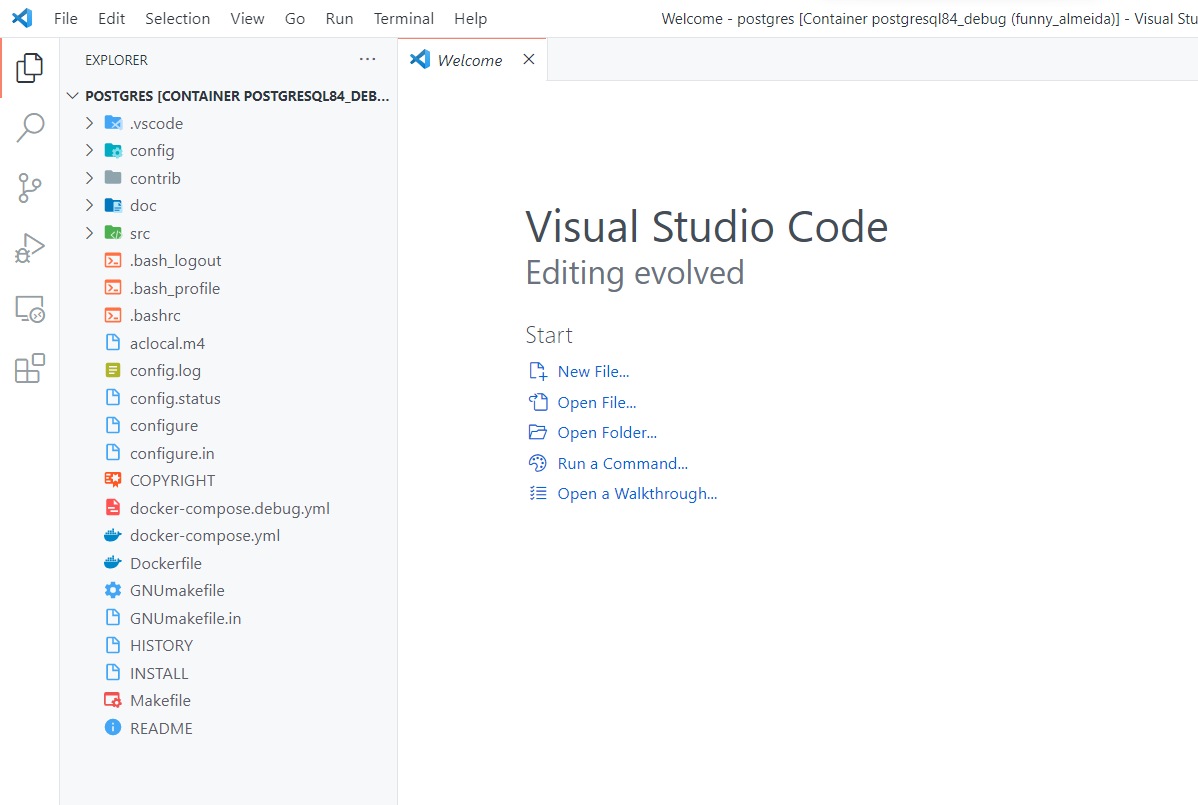Screen dimensions: 1198x805
Task: Open the Extensions view icon
Action: click(x=30, y=368)
